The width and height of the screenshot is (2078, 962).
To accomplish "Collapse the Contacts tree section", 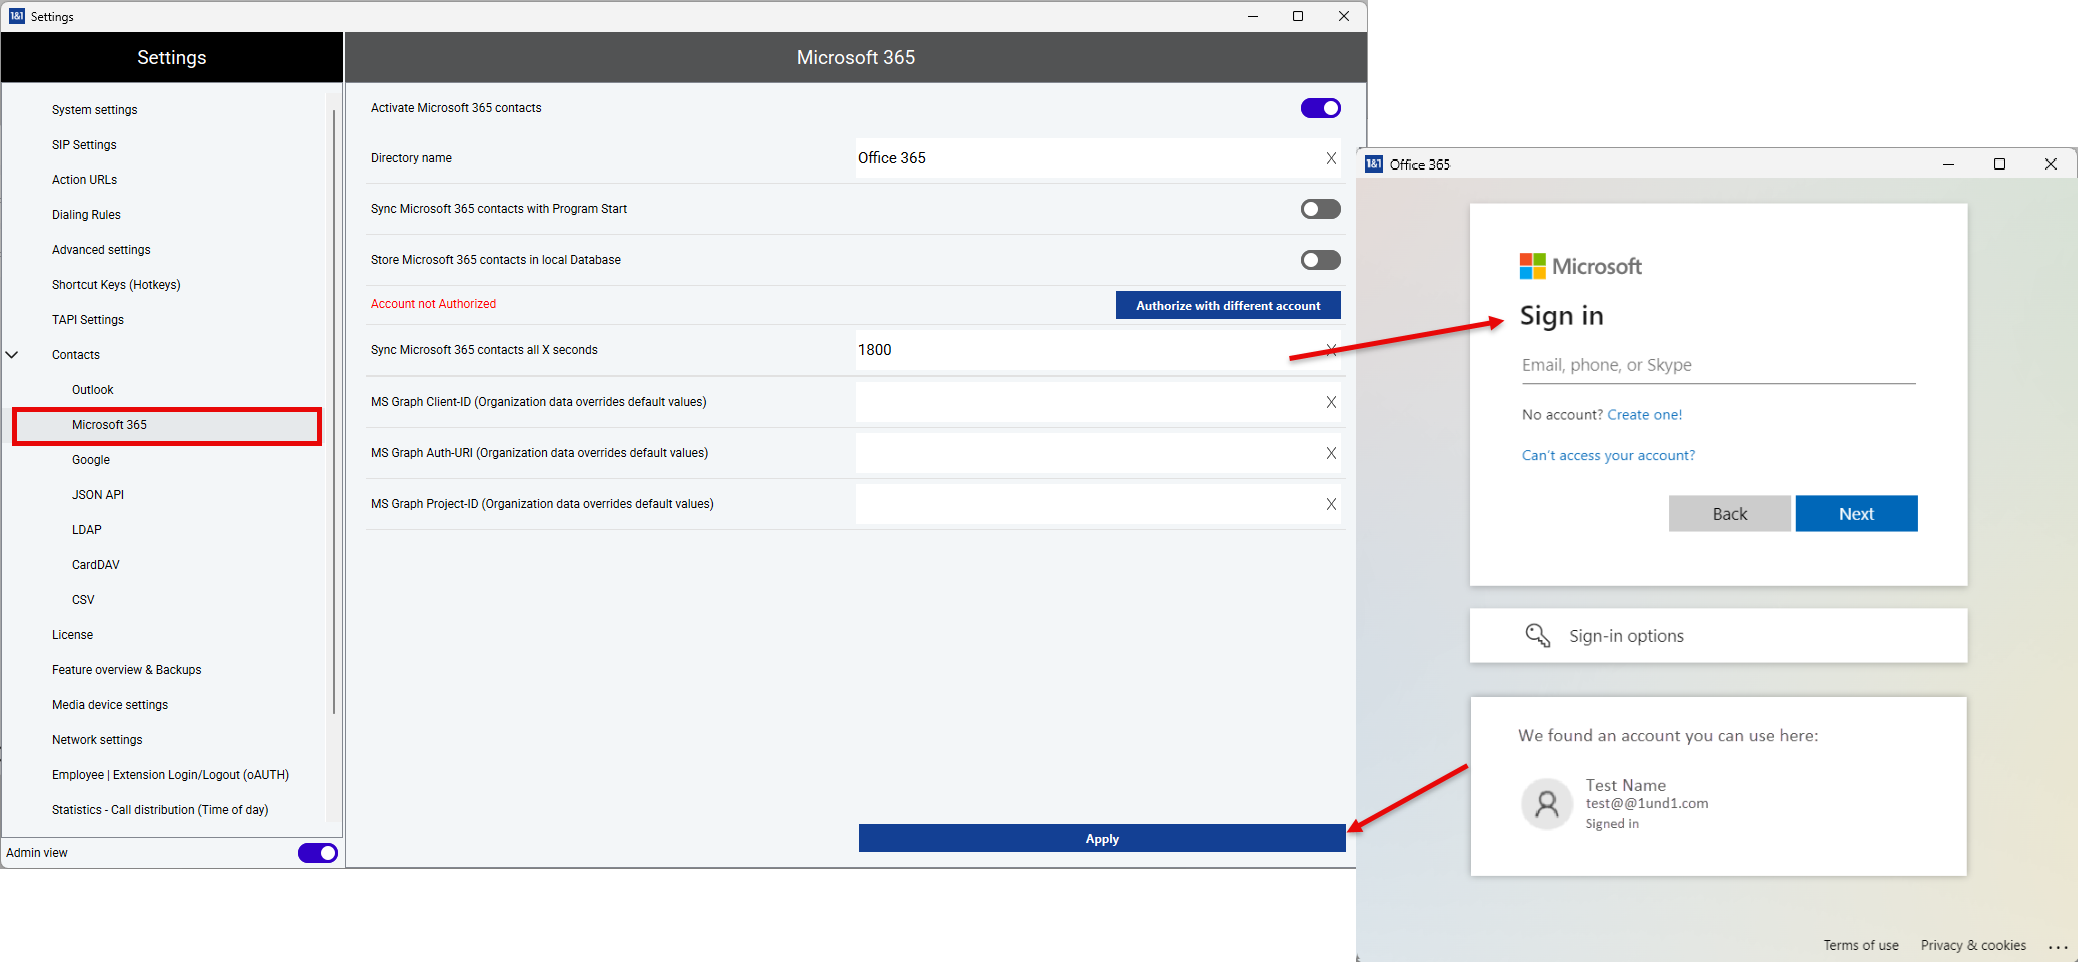I will (13, 355).
